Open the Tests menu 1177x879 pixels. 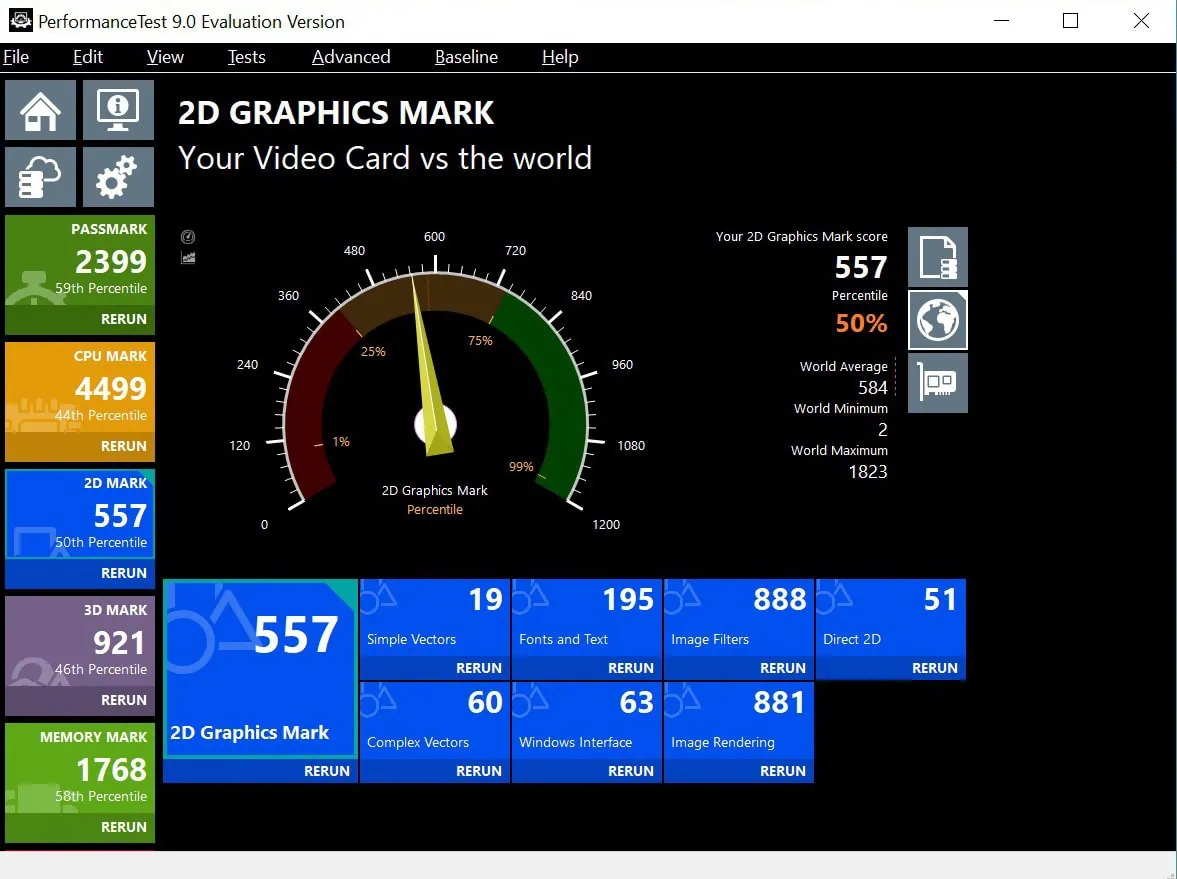coord(246,57)
